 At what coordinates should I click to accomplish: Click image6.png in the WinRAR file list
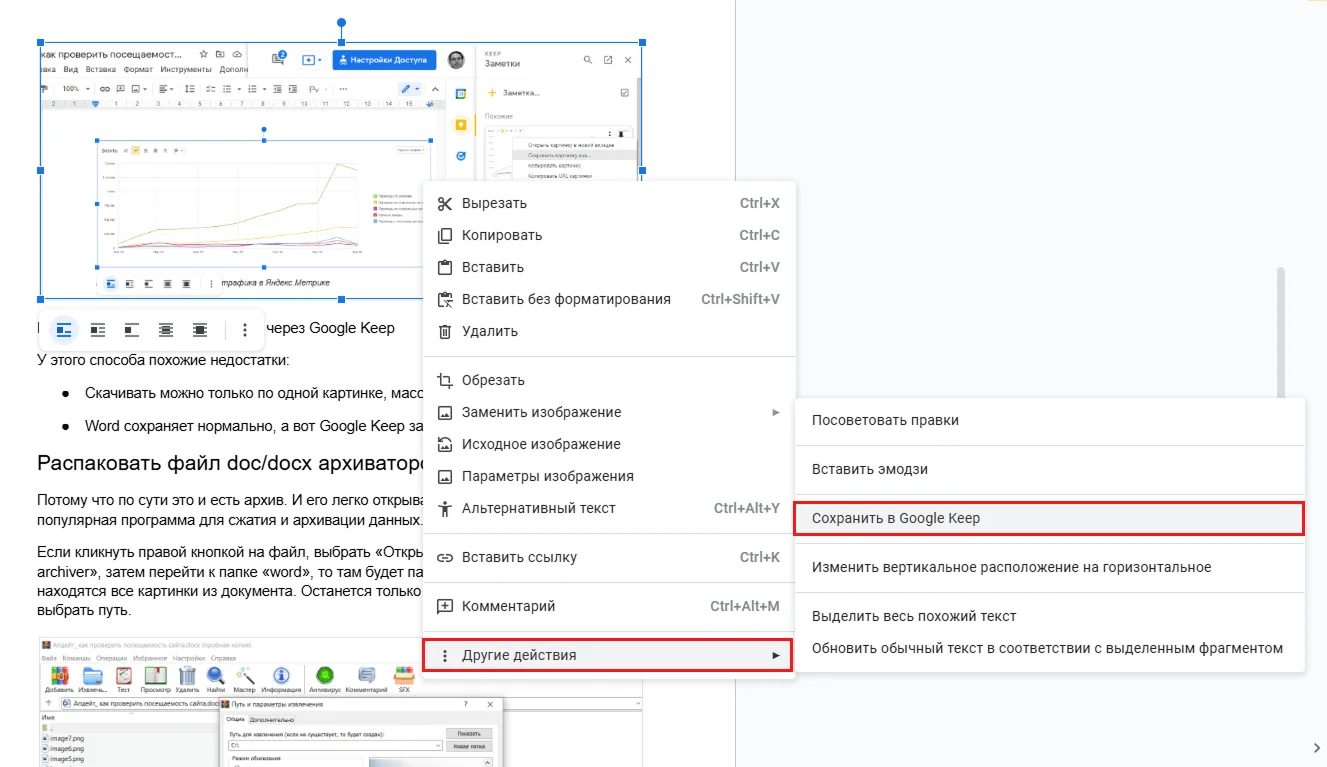(62, 748)
